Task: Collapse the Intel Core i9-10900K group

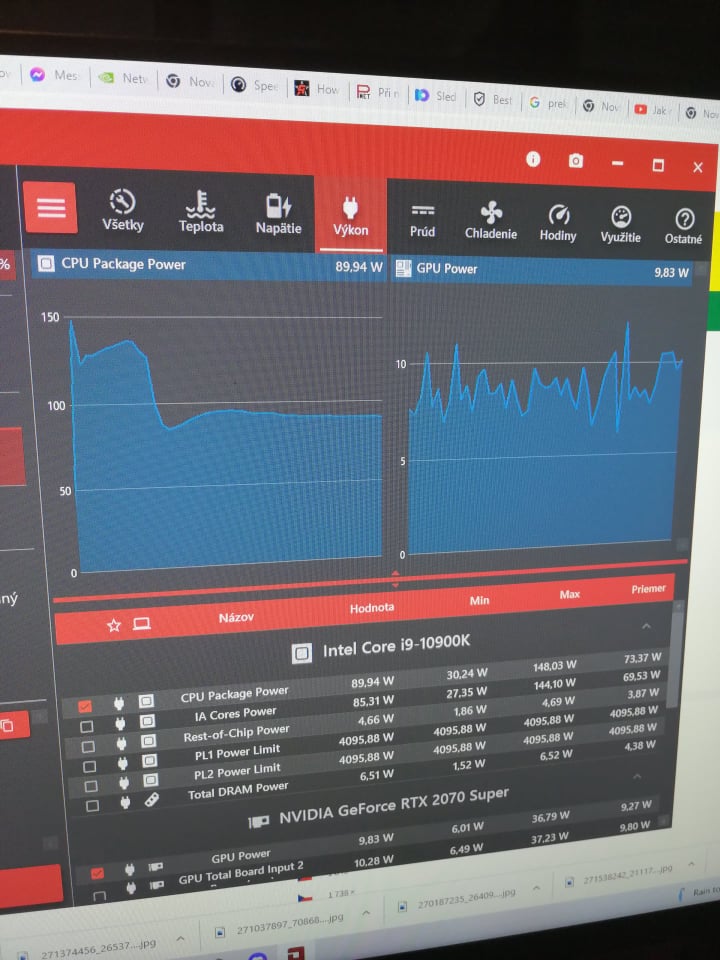Action: (647, 626)
